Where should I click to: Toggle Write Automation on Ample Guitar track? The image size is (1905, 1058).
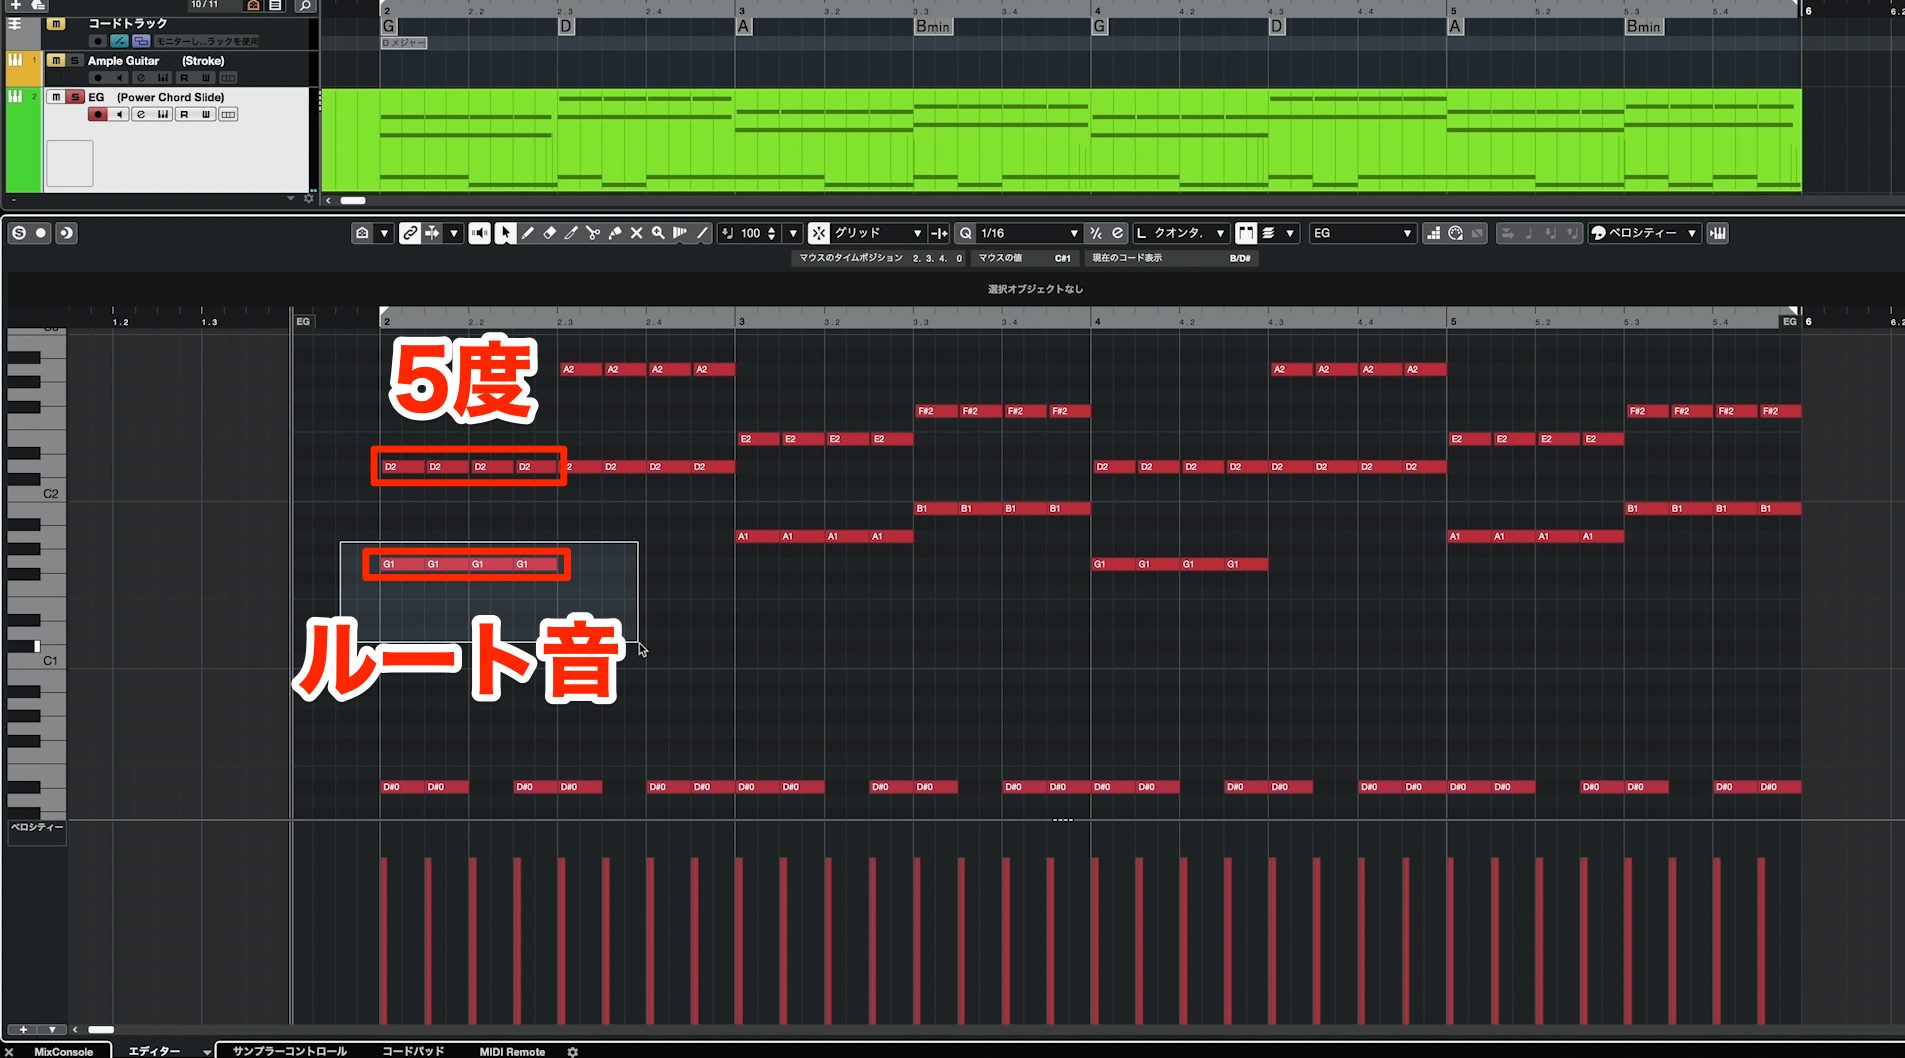pyautogui.click(x=206, y=78)
